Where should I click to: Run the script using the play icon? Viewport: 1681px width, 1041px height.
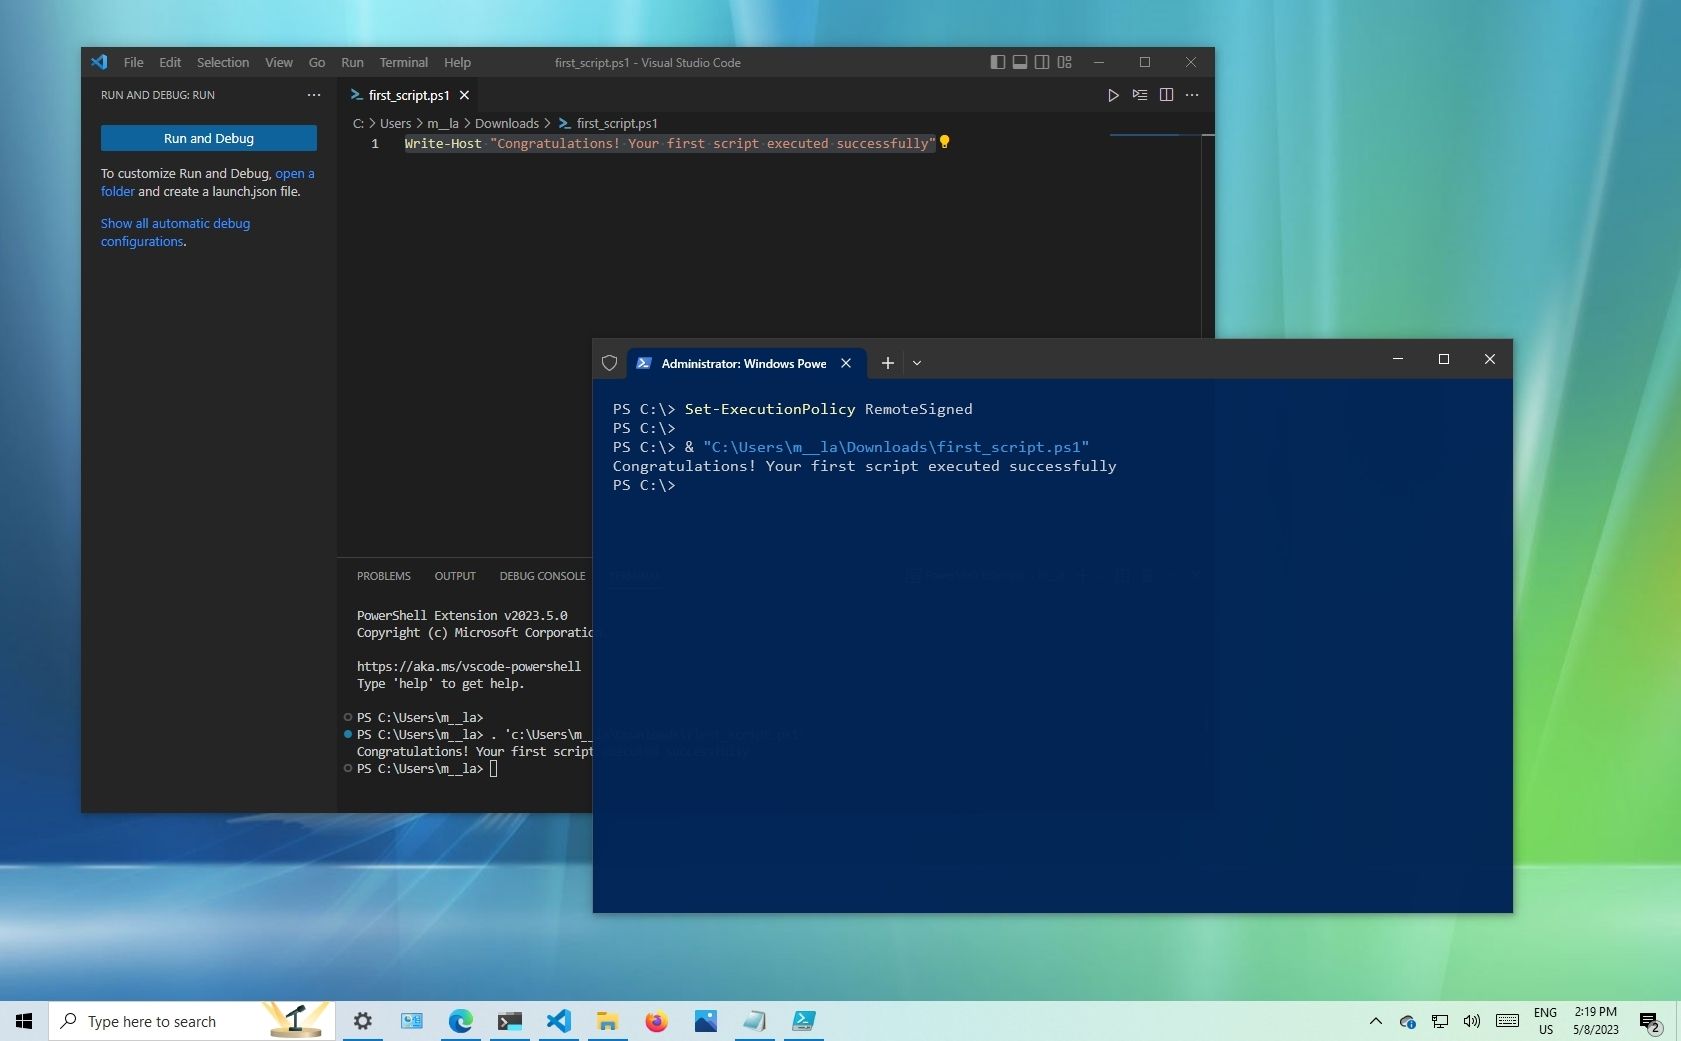tap(1113, 95)
